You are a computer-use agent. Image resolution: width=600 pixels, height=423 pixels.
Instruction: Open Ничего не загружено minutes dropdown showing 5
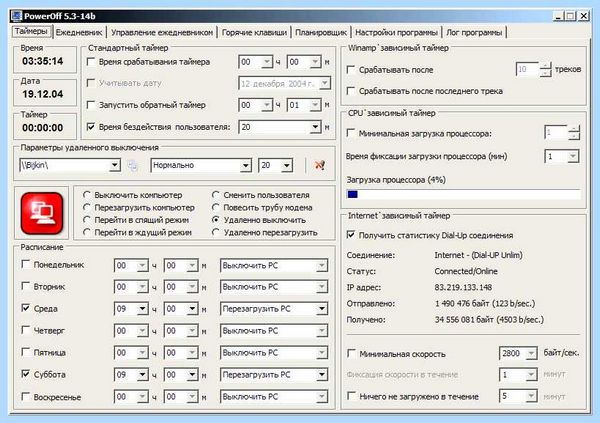531,396
